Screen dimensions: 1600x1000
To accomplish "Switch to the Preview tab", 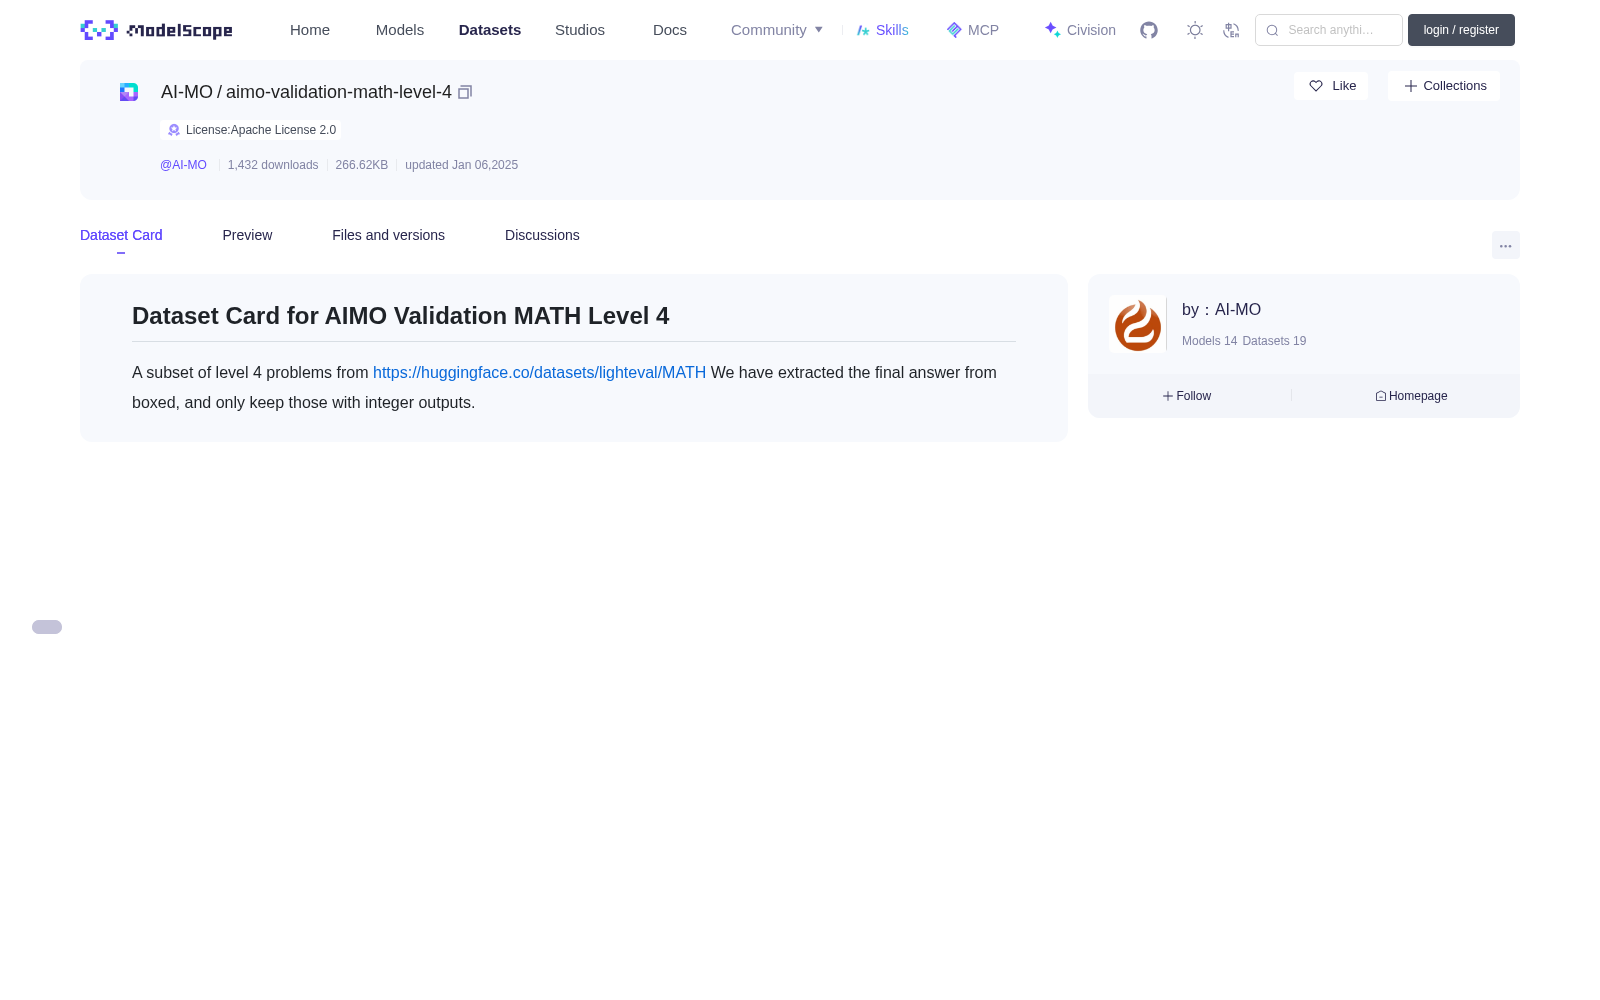I will pyautogui.click(x=247, y=235).
